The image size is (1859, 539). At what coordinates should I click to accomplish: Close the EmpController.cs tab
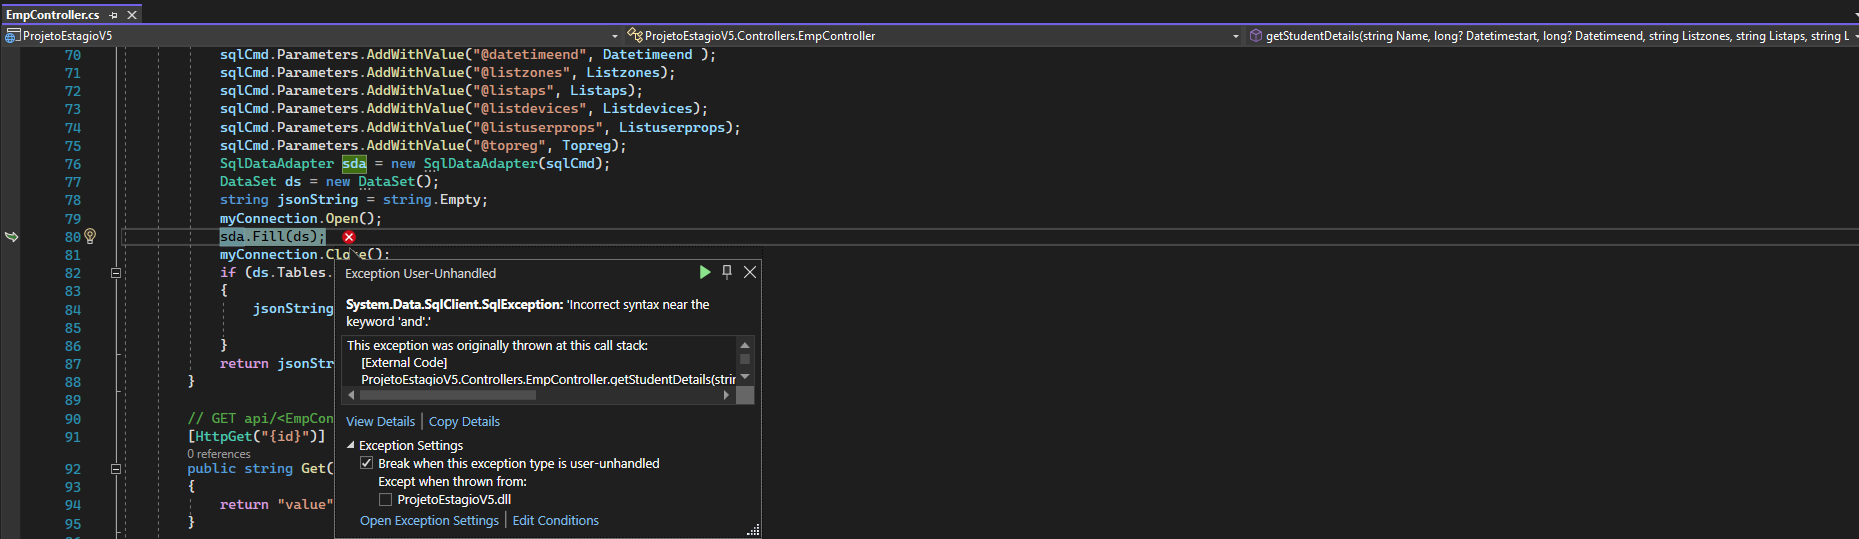(132, 15)
